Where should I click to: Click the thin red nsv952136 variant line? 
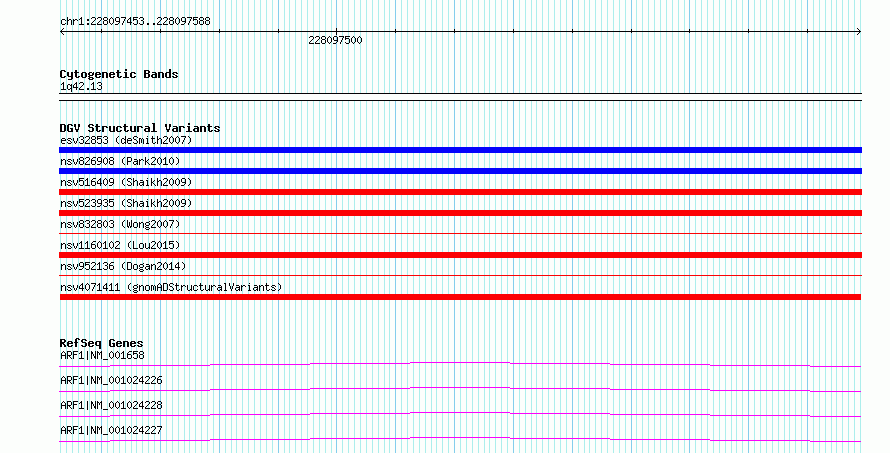click(x=460, y=275)
